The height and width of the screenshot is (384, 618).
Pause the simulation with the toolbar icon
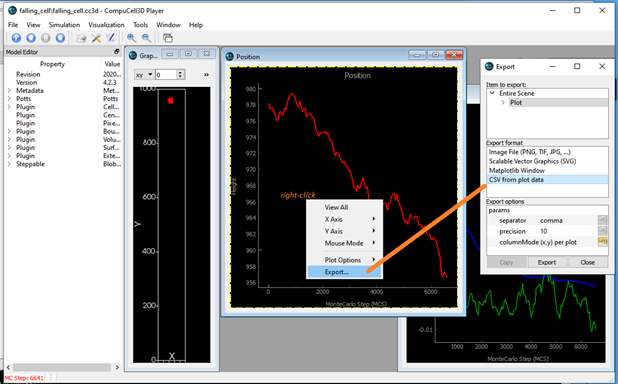pos(46,38)
